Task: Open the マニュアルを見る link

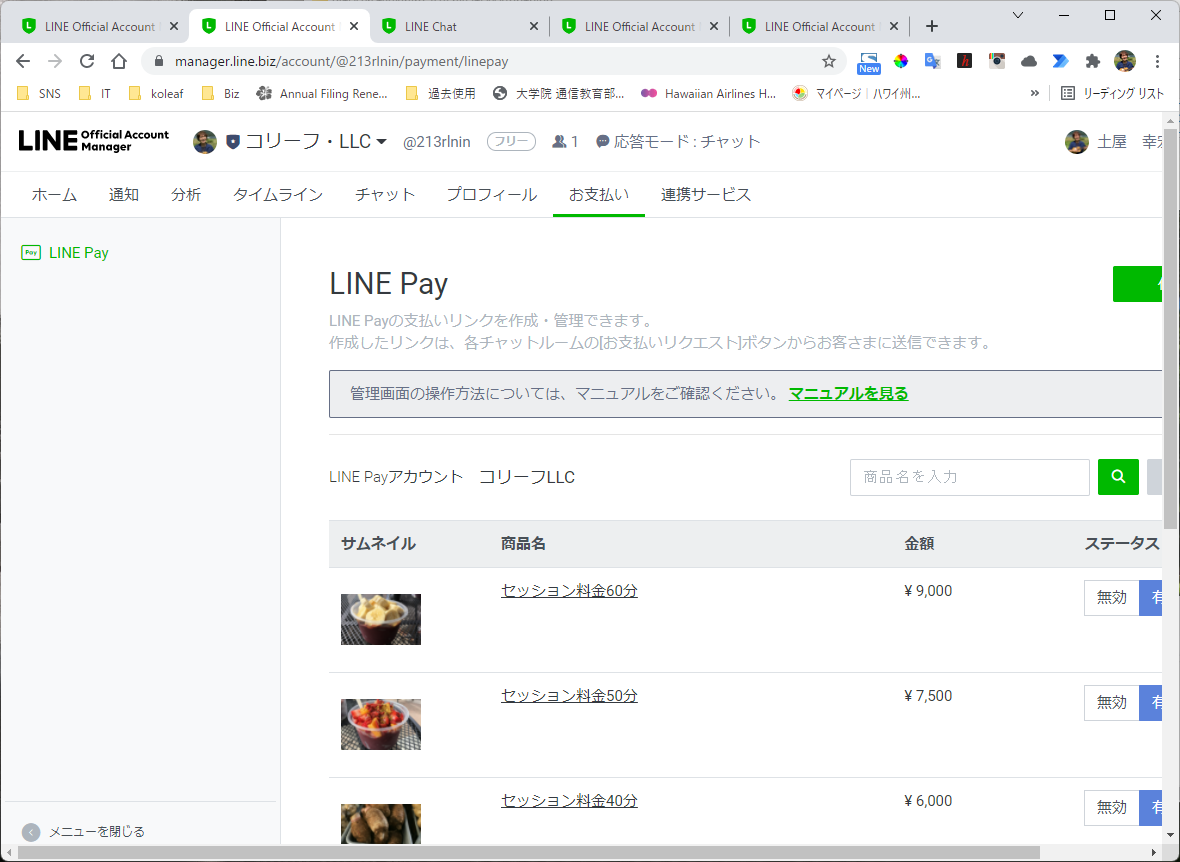Action: coord(848,394)
